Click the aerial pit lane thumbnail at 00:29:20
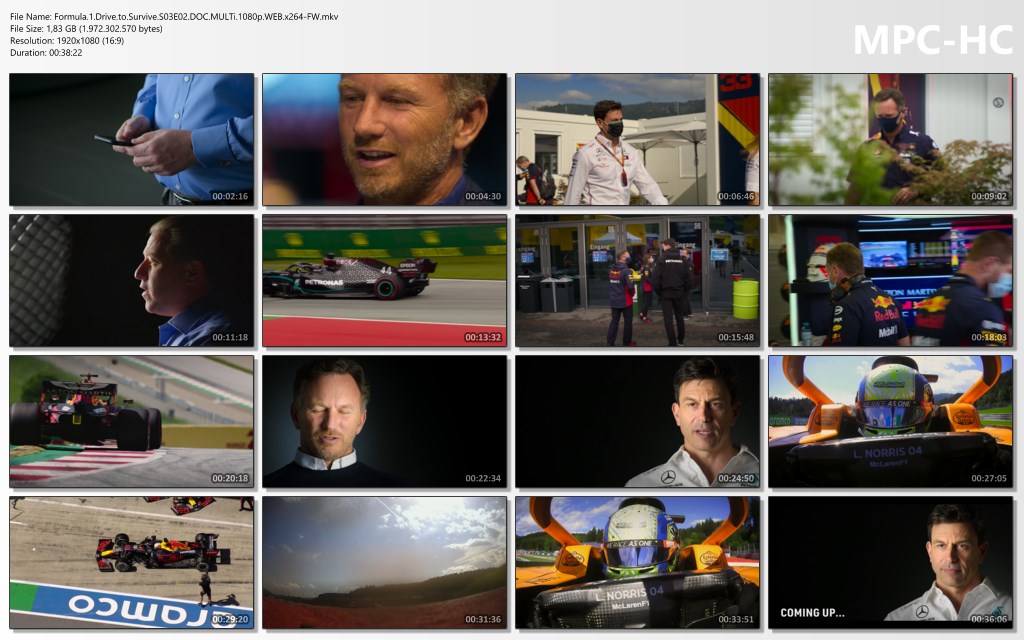Screen dimensions: 1024x640 point(131,562)
